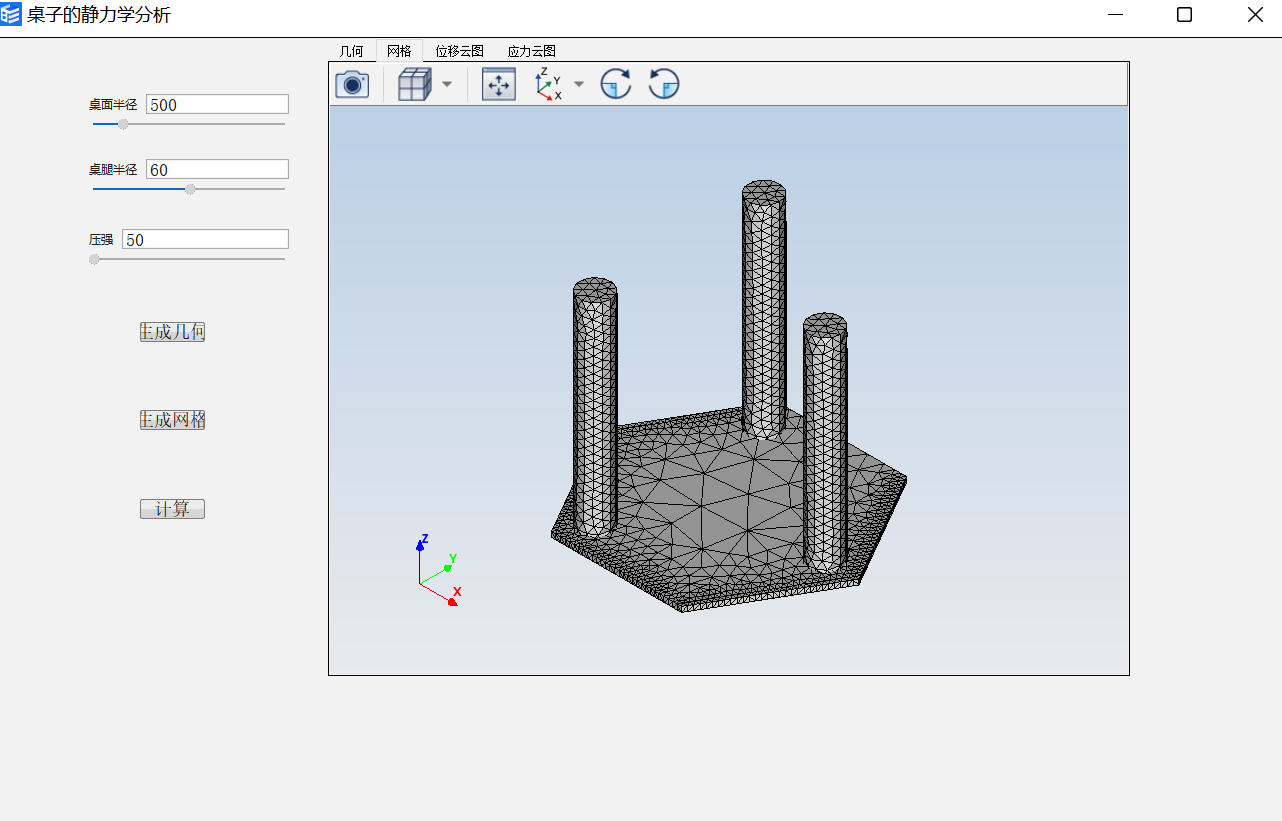Click the XYZ axis triad in viewport
1282x821 pixels.
pos(438,571)
